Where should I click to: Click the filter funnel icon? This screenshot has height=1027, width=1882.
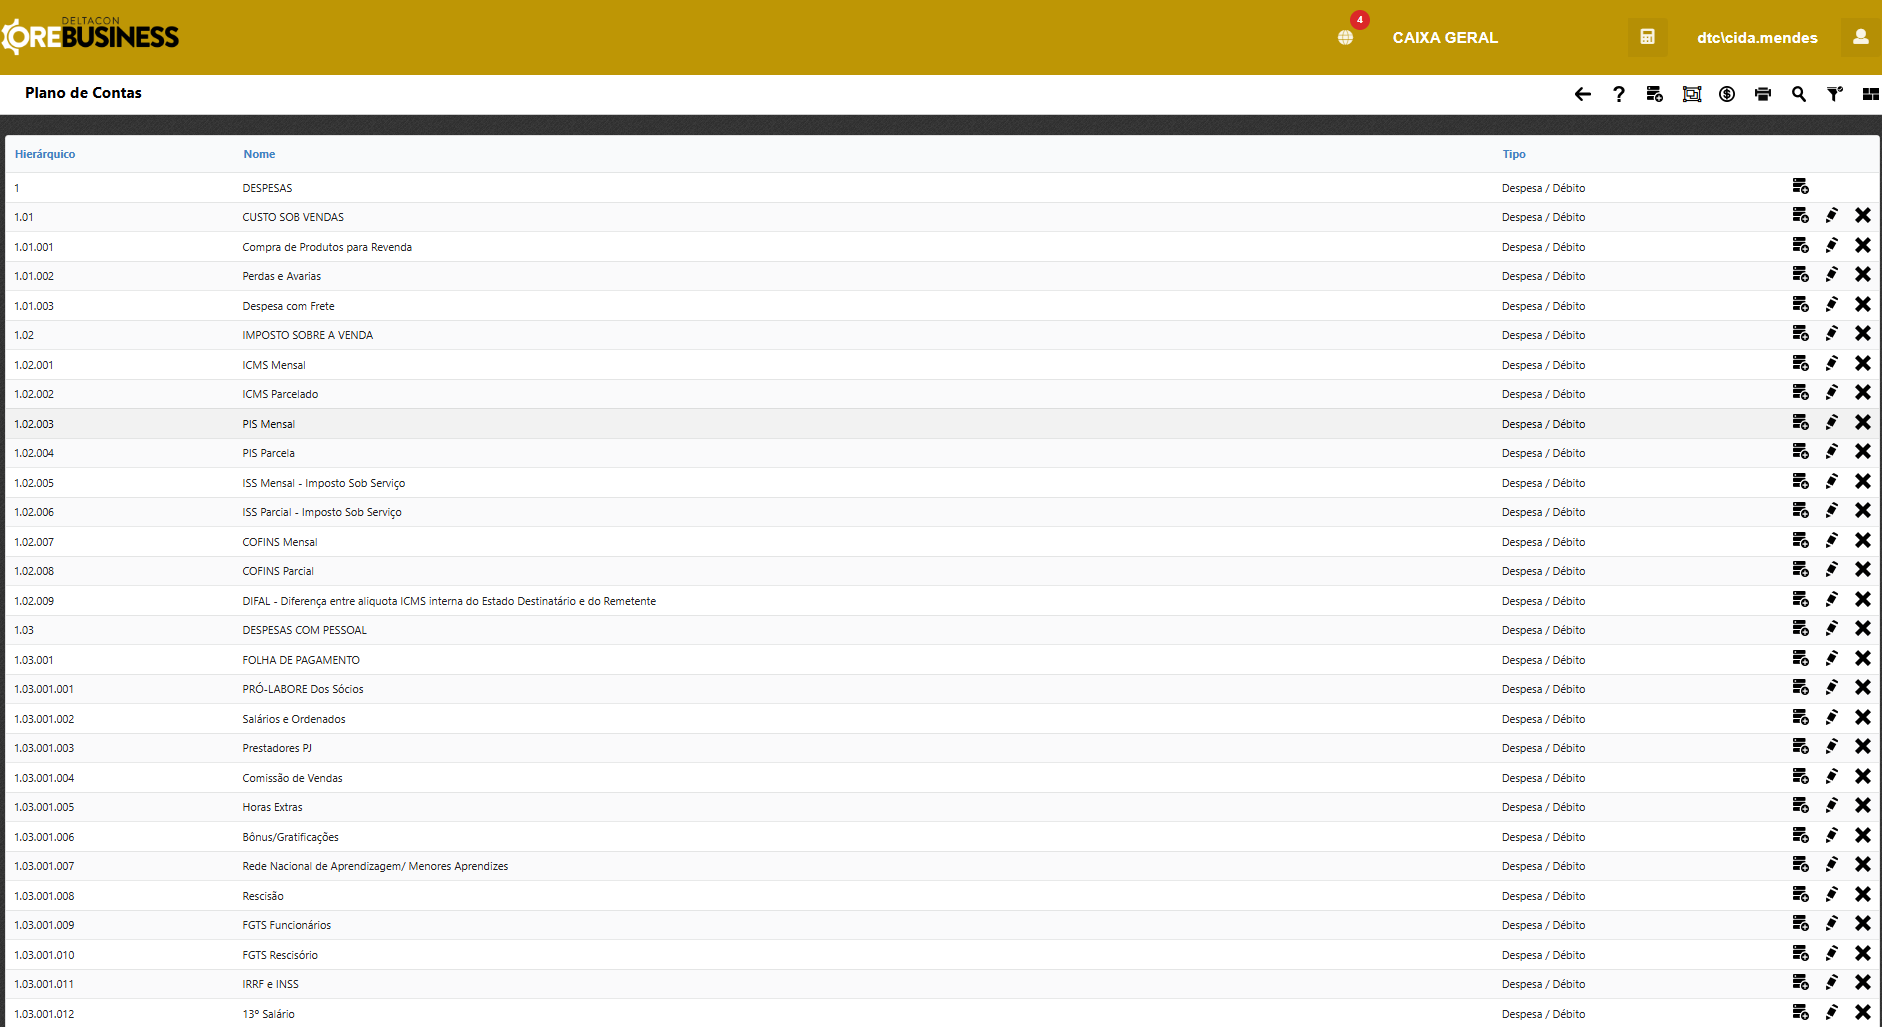(1834, 94)
